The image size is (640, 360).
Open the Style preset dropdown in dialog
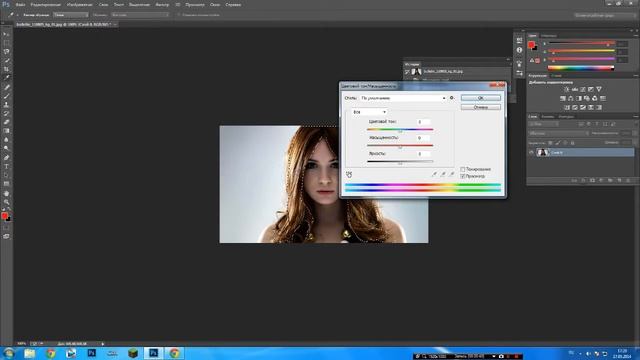(x=403, y=98)
